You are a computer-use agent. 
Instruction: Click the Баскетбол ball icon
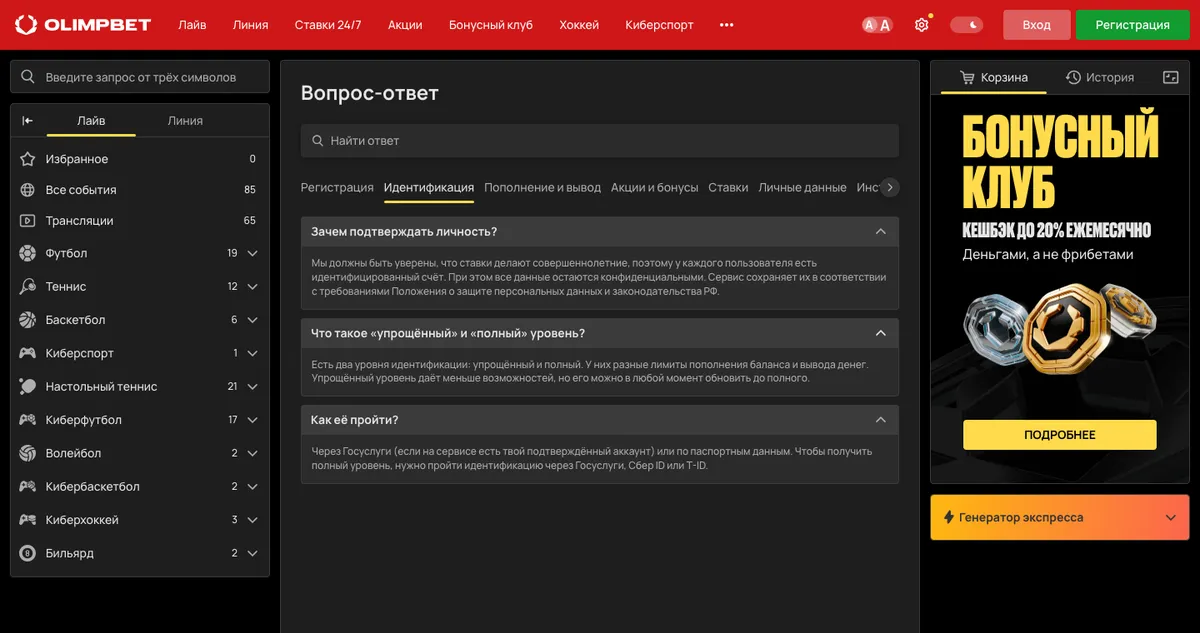tap(28, 320)
